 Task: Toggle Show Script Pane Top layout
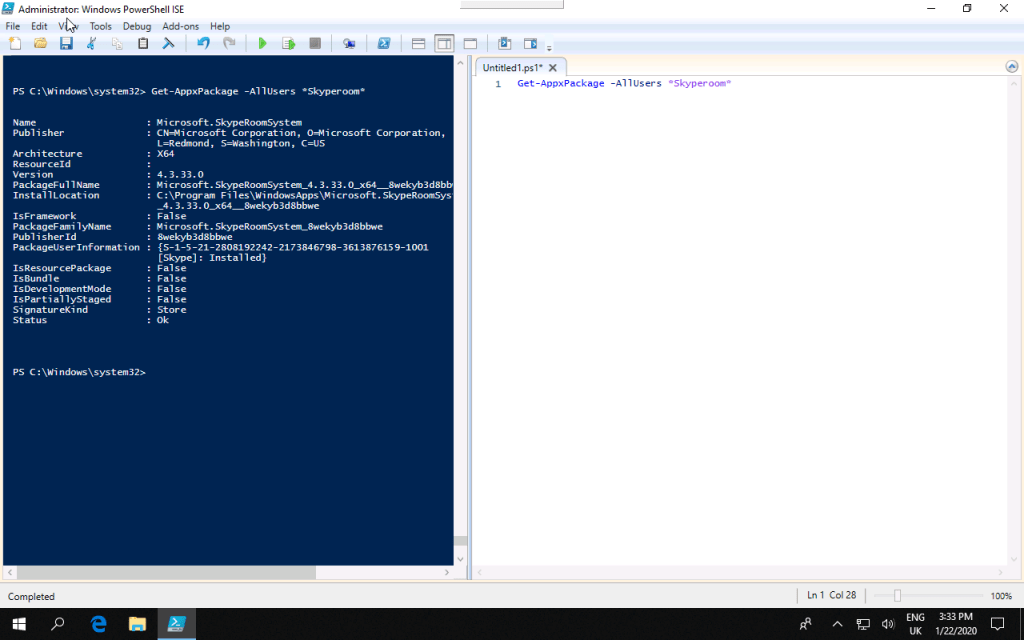coord(419,44)
